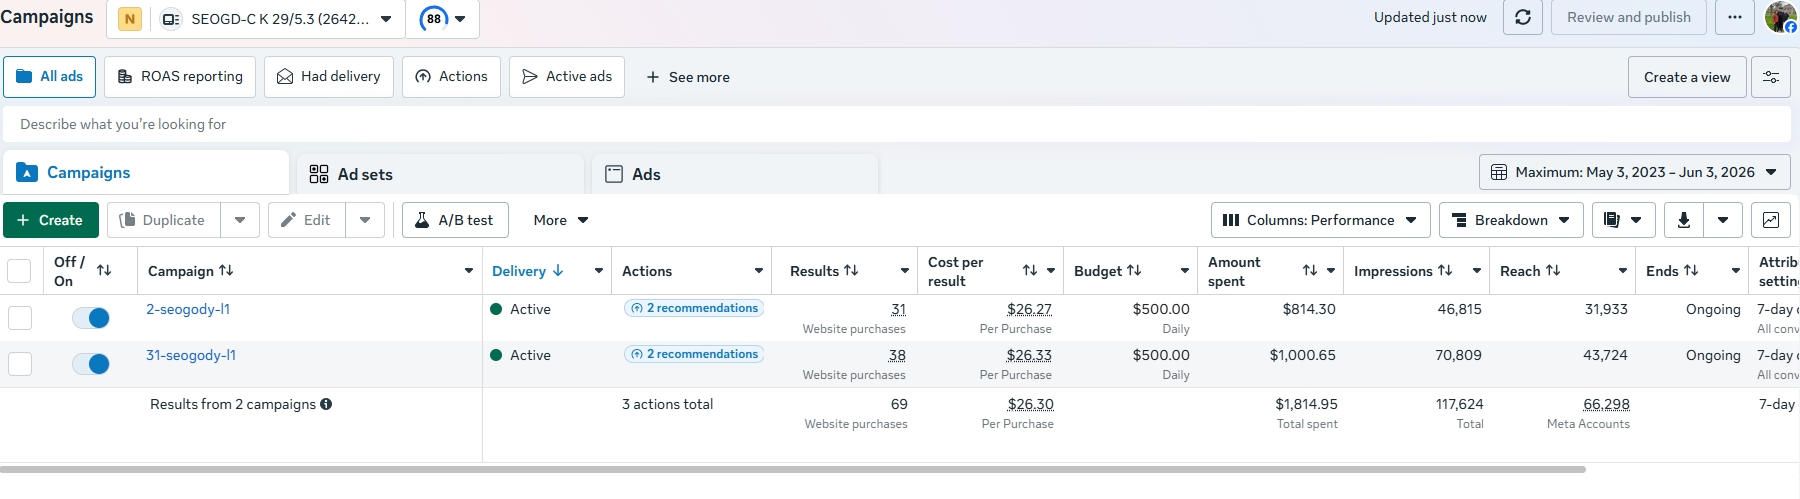Open the three-dots more options button
The image size is (1800, 499).
point(1735,17)
